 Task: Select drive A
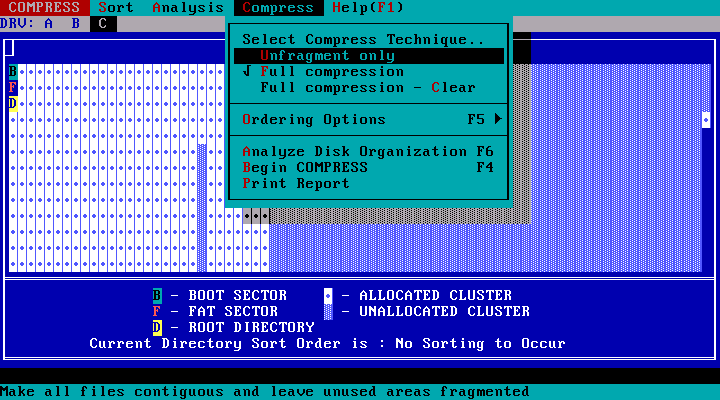[49, 24]
